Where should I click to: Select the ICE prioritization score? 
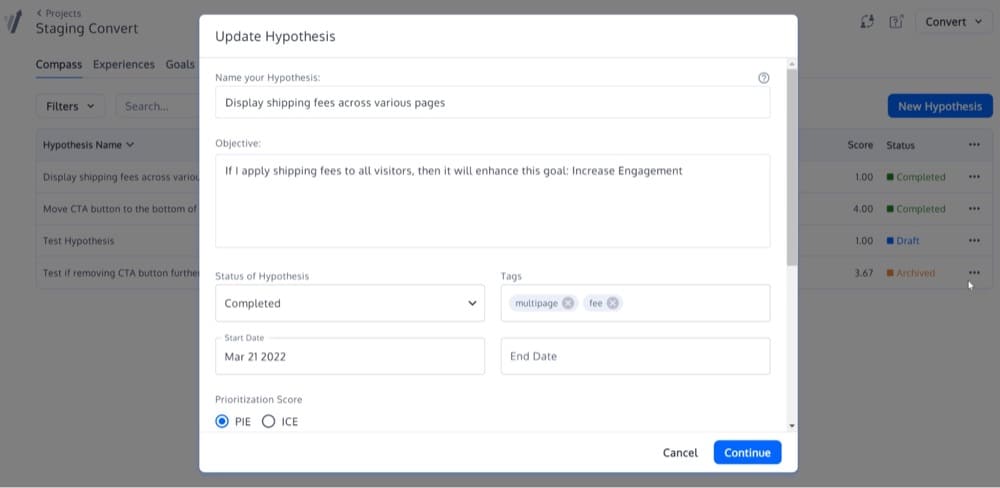coord(268,421)
